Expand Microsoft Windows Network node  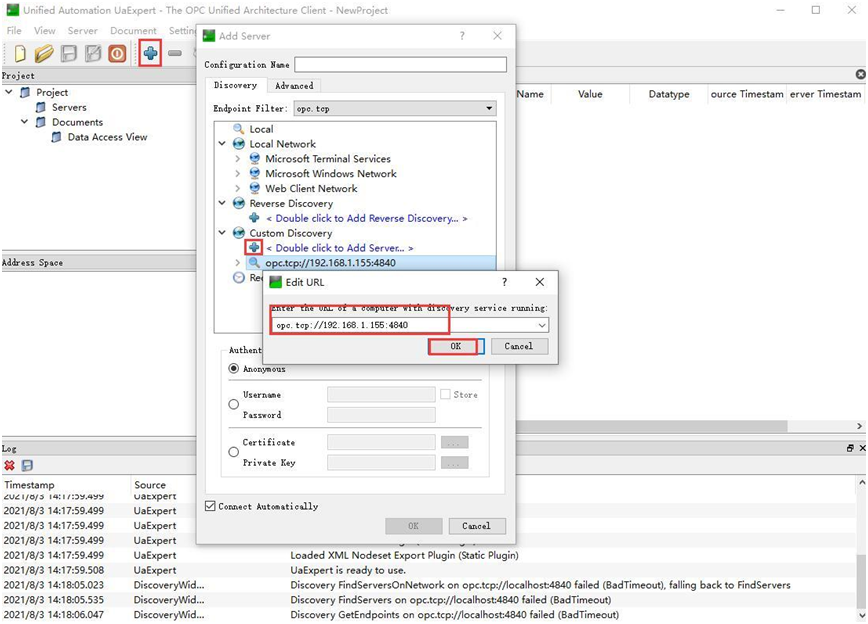pos(238,173)
